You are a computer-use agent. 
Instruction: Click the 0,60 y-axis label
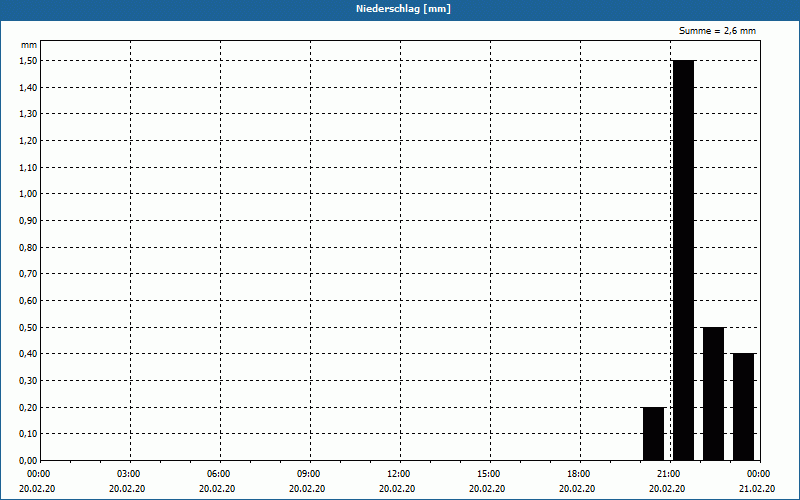[x=28, y=301]
